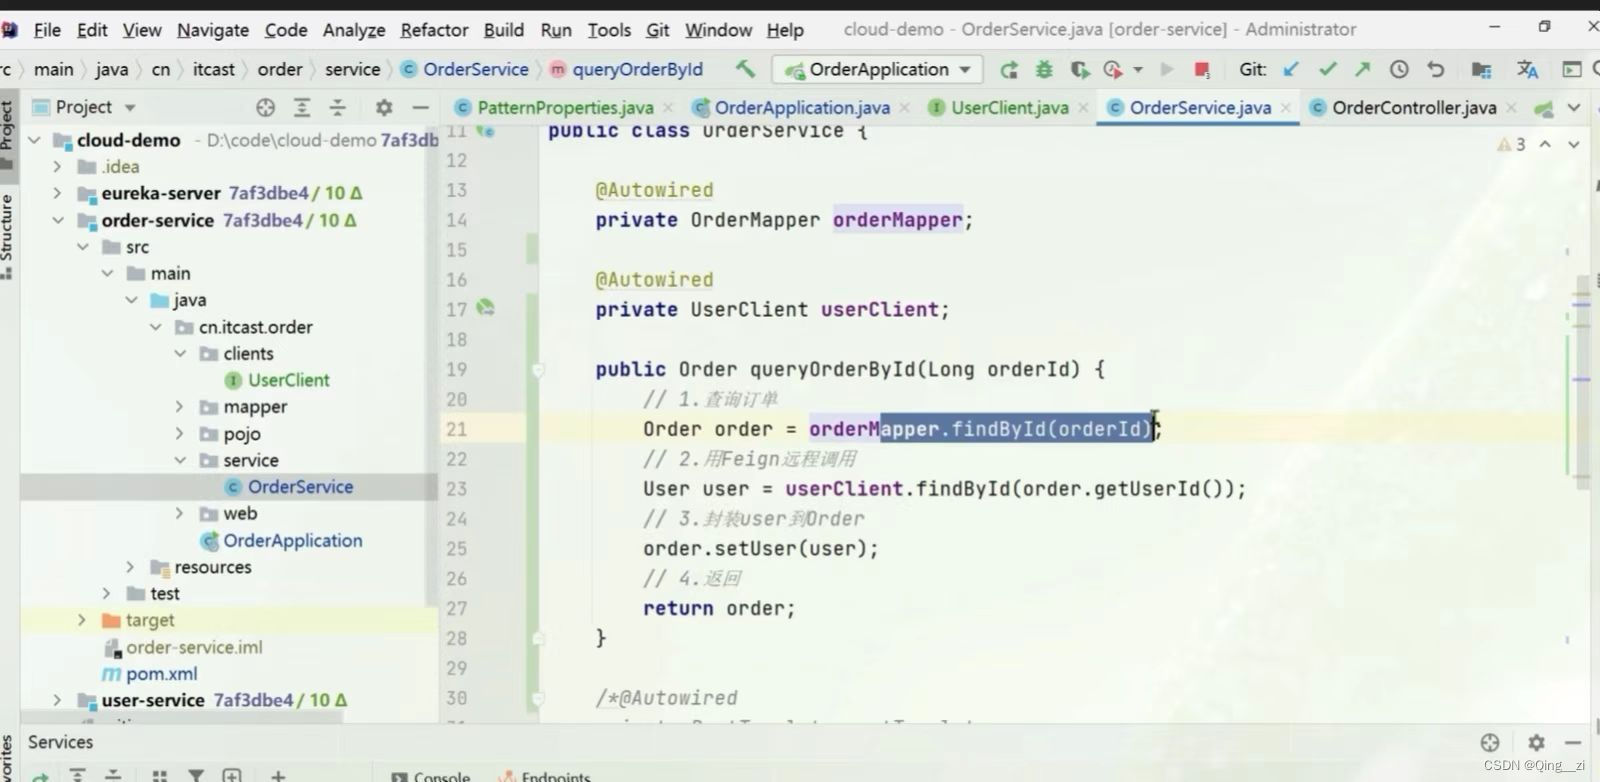Expand the web package
1600x782 pixels.
pyautogui.click(x=180, y=514)
